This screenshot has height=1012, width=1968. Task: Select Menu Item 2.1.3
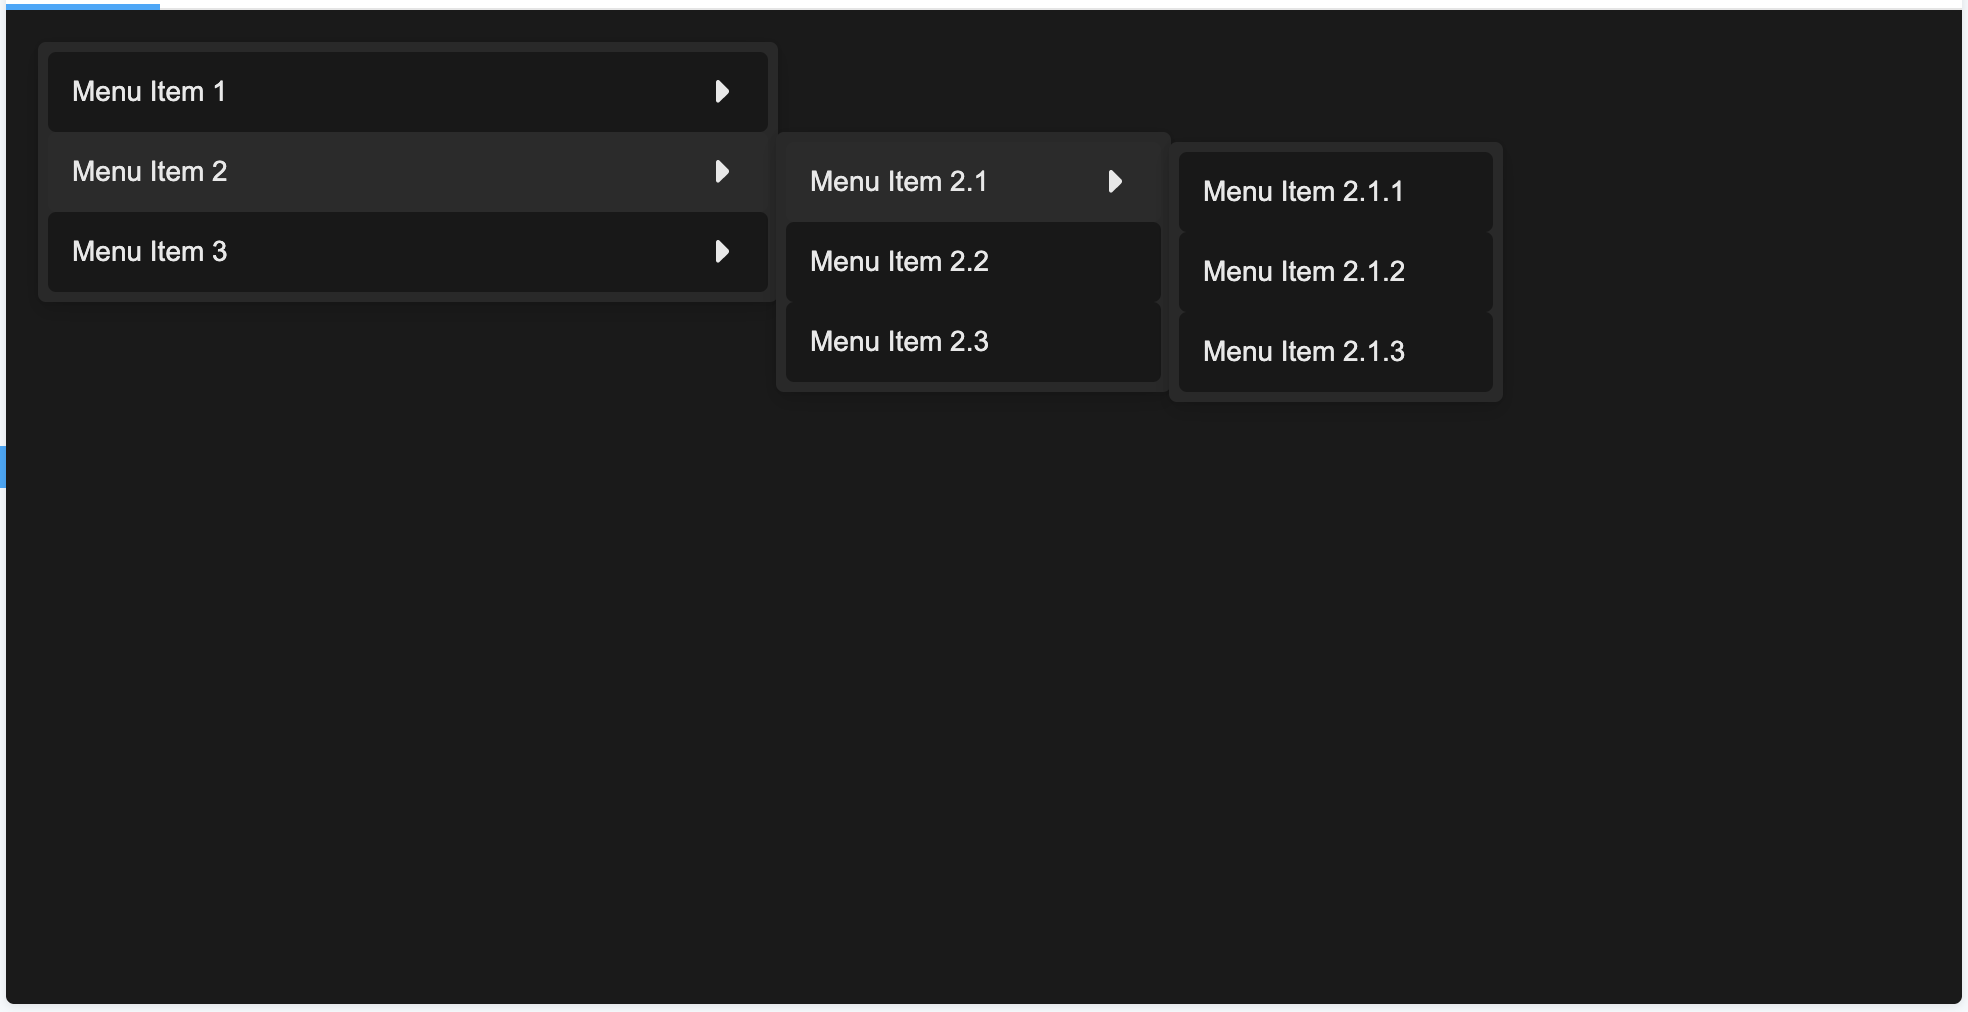pyautogui.click(x=1336, y=352)
